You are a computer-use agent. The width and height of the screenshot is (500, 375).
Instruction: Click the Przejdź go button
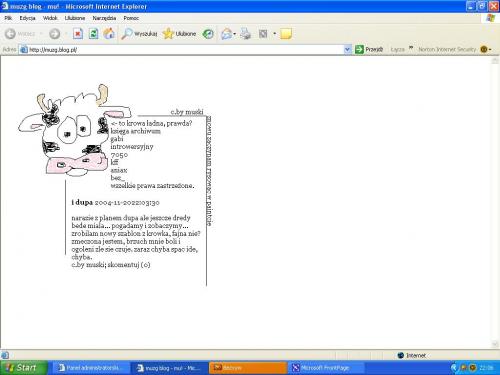coord(369,49)
